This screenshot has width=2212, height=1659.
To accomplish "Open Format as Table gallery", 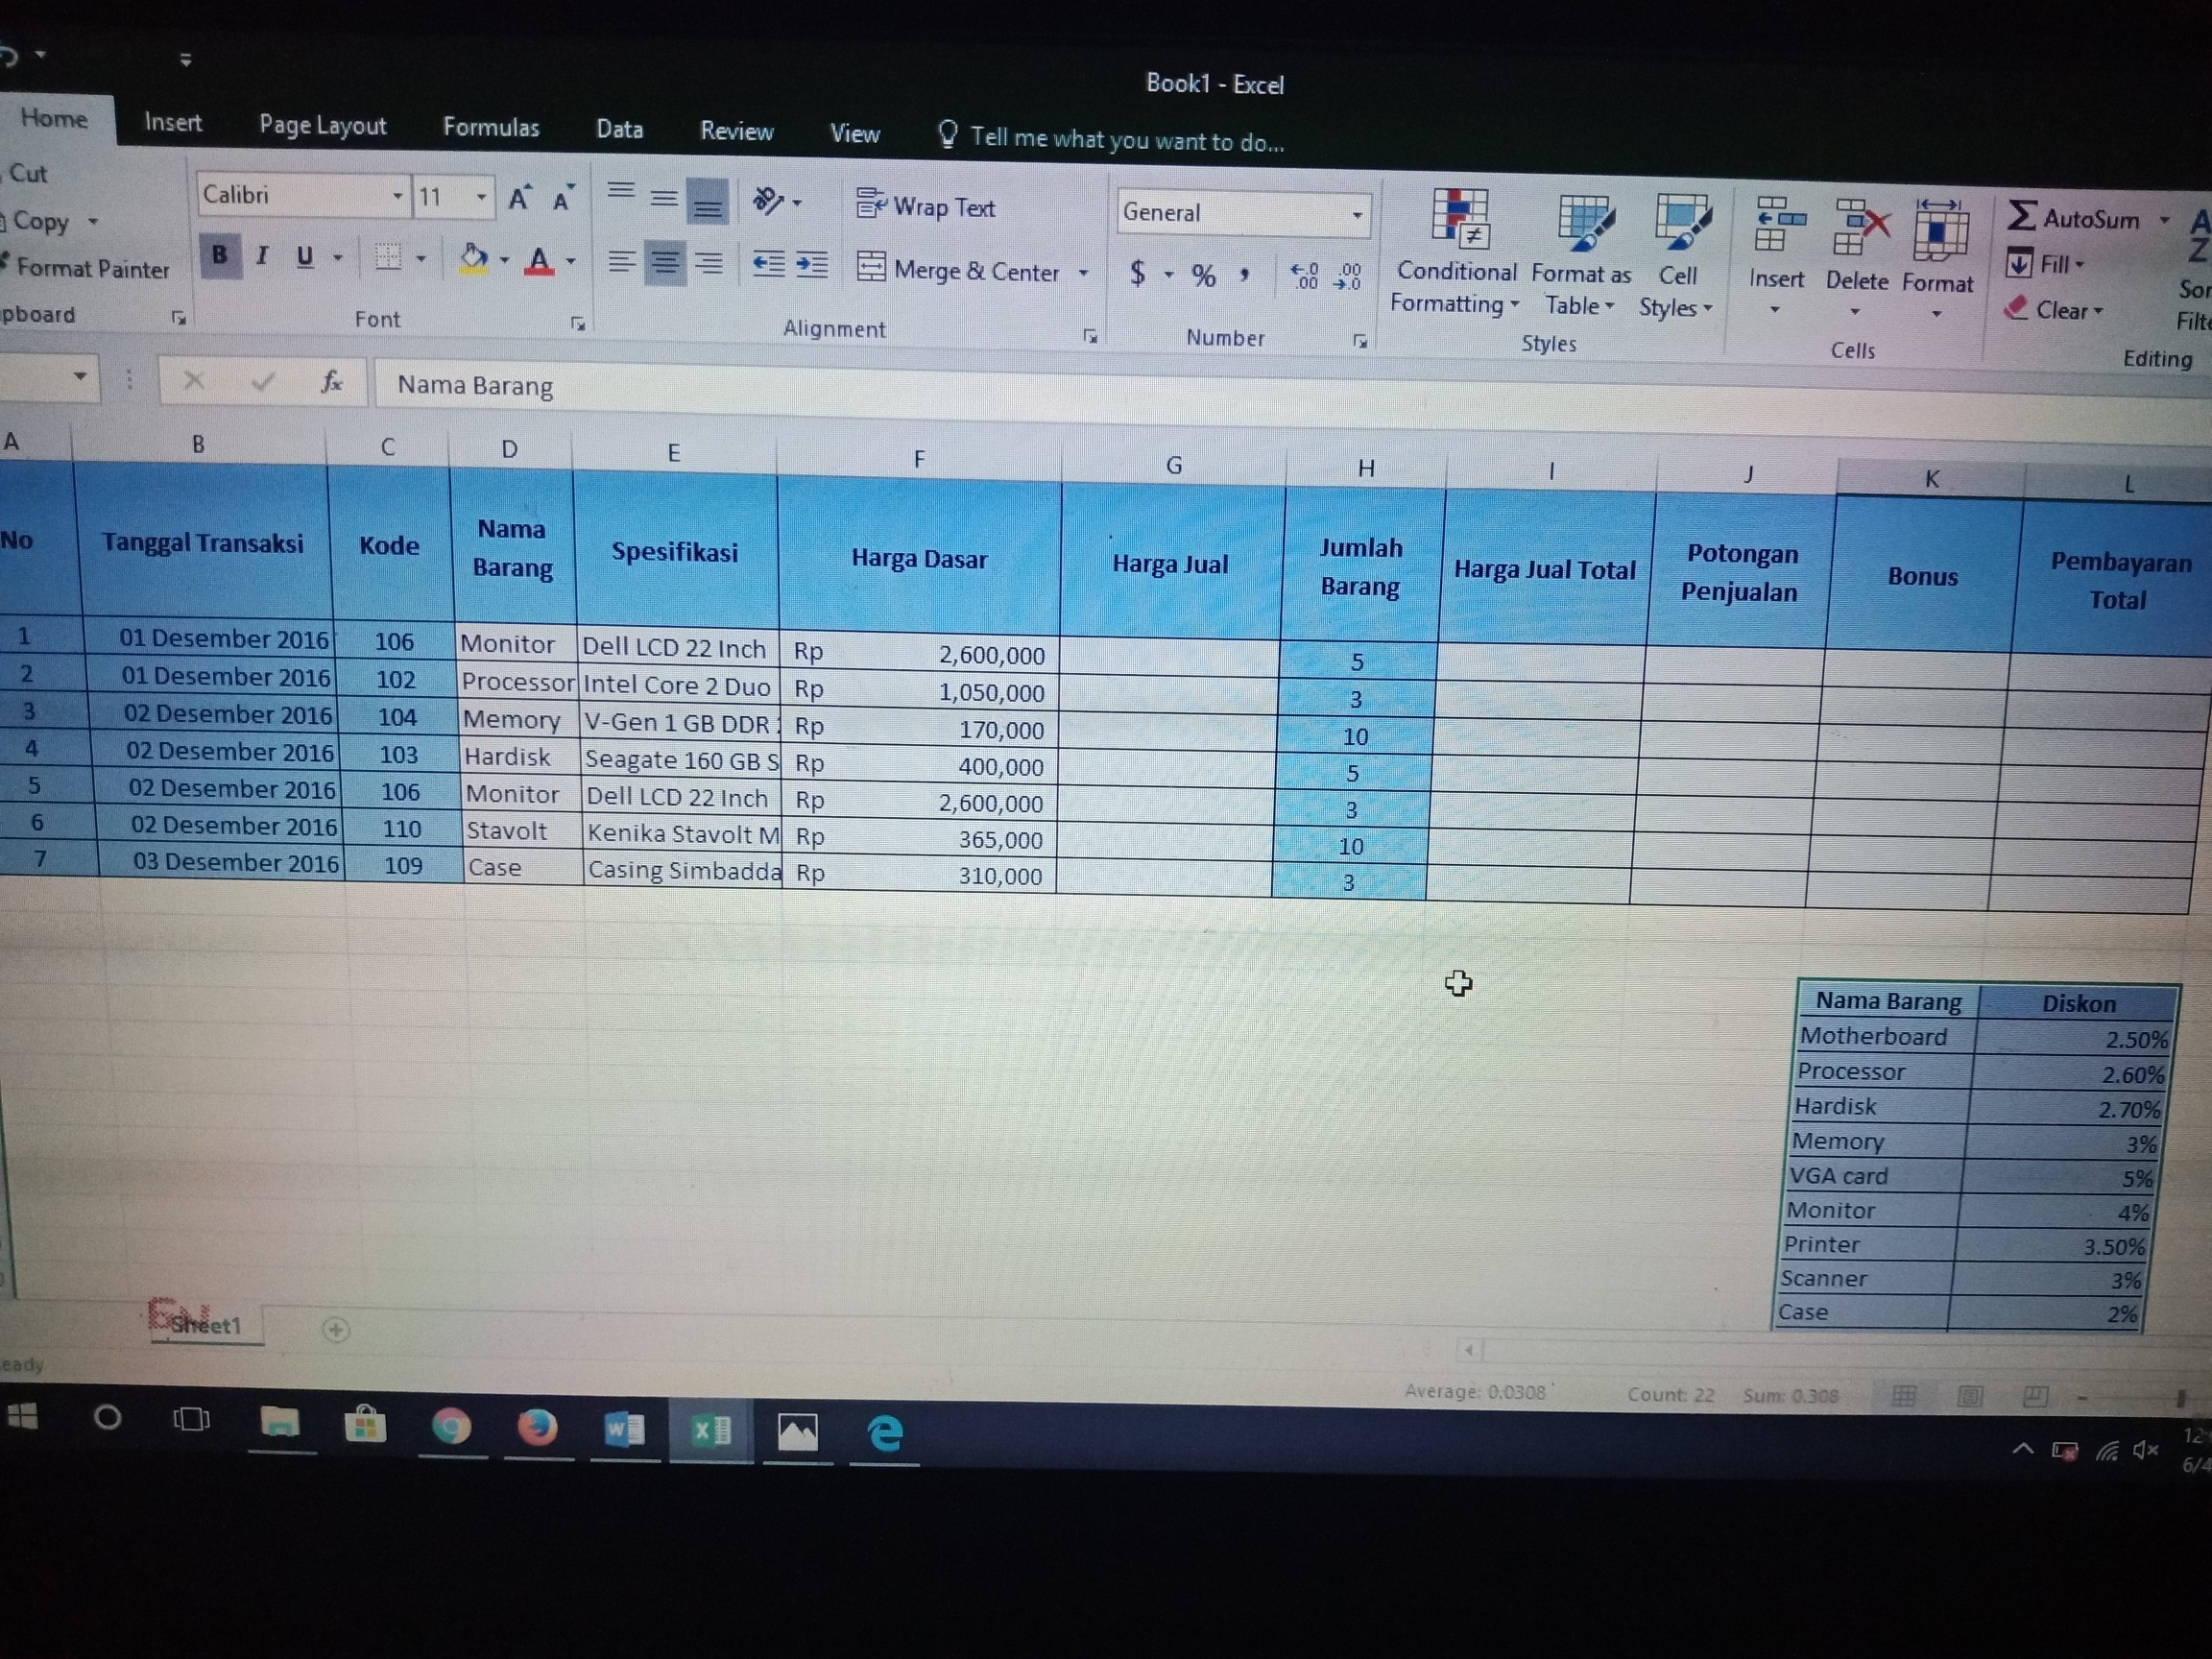I will click(1583, 225).
